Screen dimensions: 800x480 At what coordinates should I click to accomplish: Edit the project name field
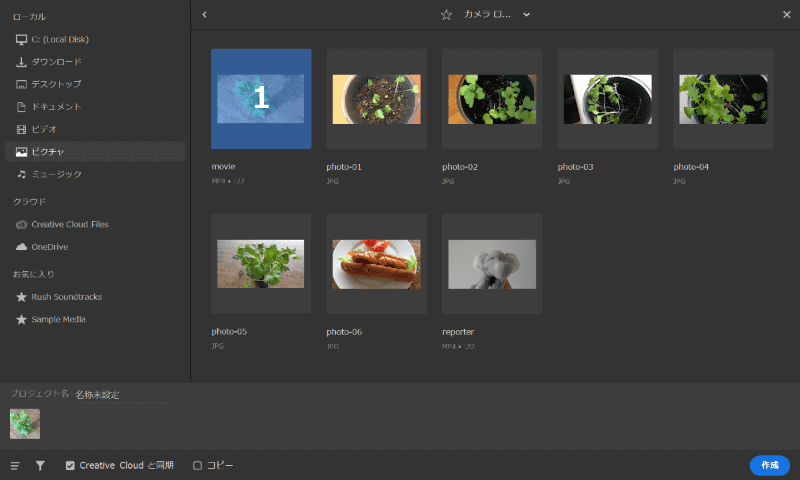pyautogui.click(x=120, y=395)
